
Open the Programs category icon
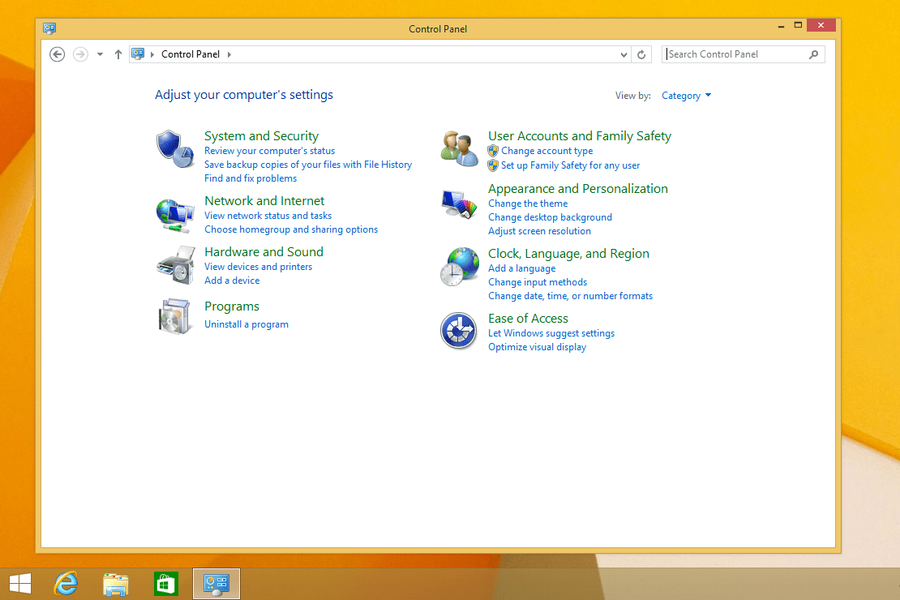[x=175, y=316]
